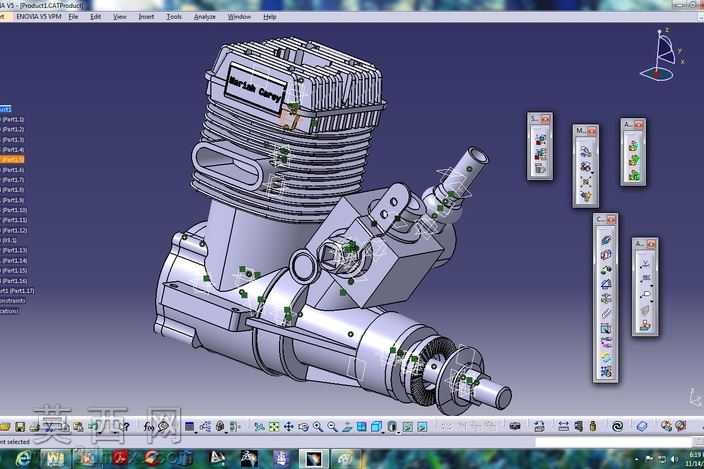
Task: Select the Fix Together constraint tool
Action: (606, 313)
